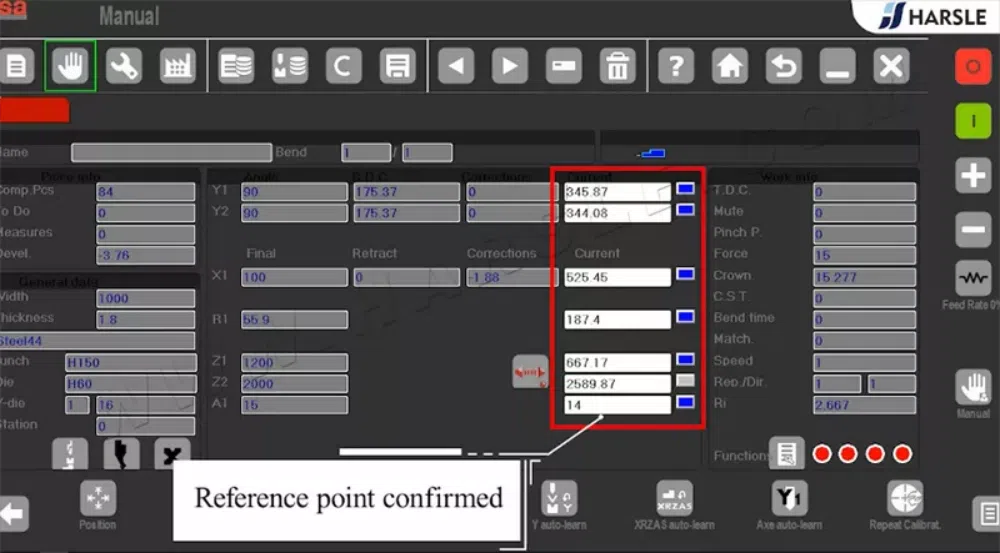Click the undo arrow icon
This screenshot has width=1000, height=553.
(784, 66)
